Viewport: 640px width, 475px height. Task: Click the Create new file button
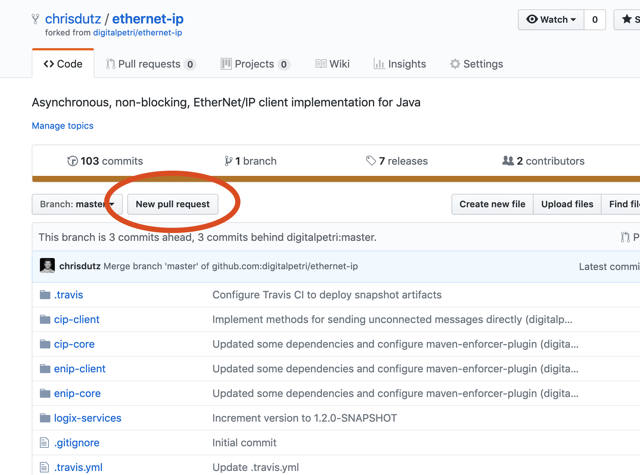point(492,204)
